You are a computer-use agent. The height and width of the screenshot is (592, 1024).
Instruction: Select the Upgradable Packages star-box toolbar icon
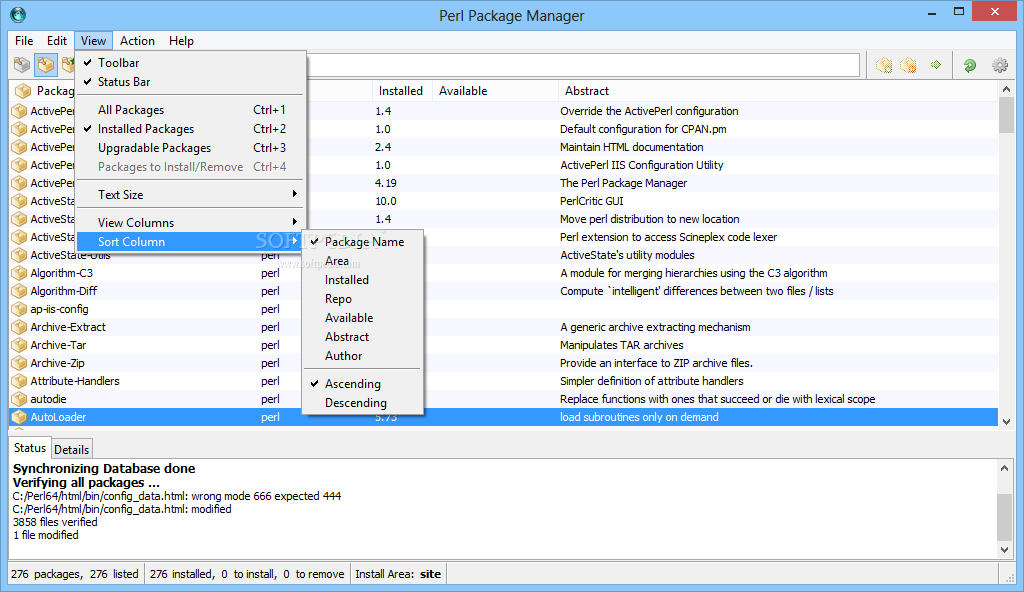tap(68, 65)
